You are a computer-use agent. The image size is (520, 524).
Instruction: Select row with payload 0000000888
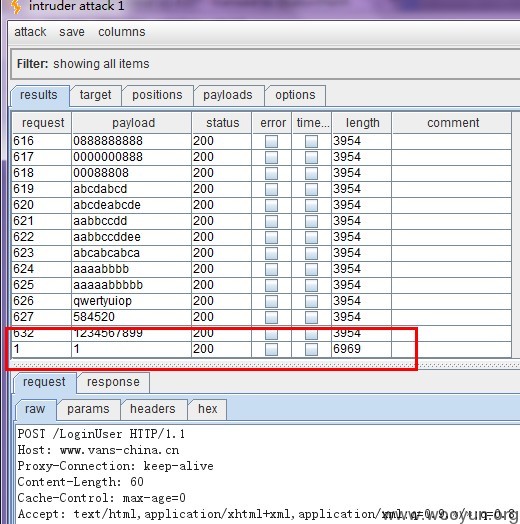262,157
